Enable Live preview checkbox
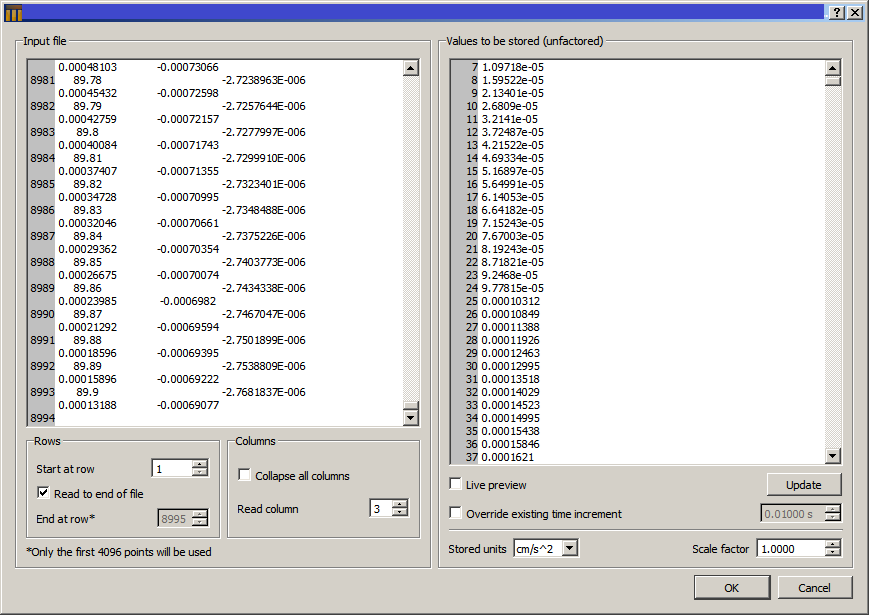 tap(456, 485)
